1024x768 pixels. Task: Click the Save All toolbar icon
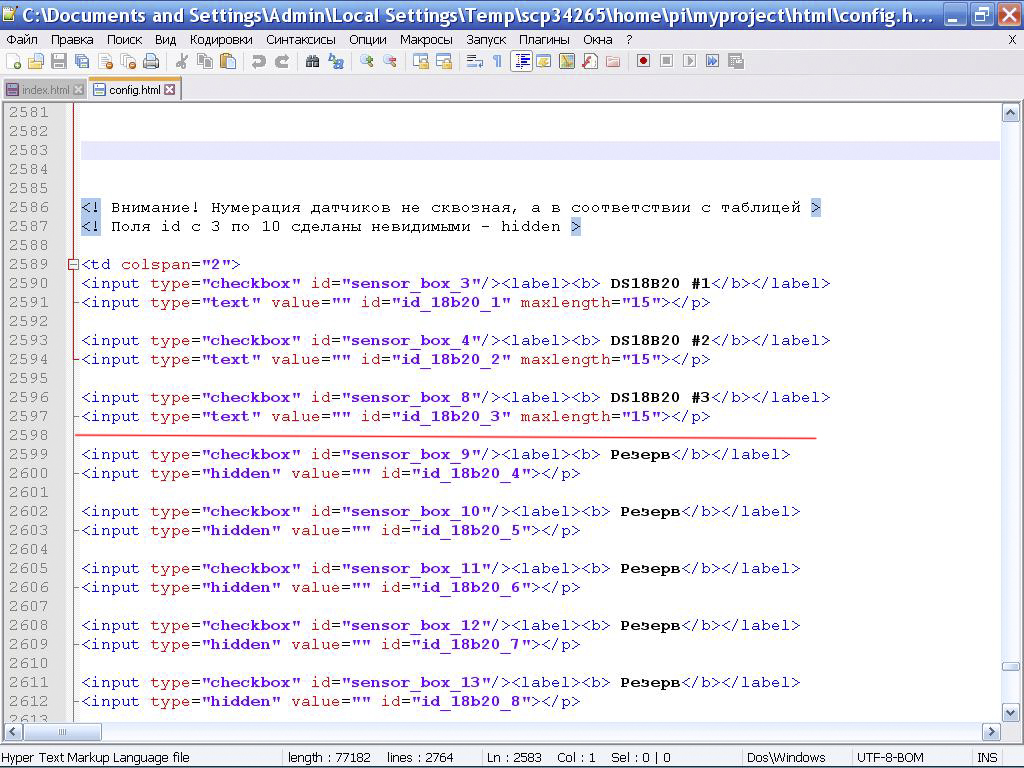pyautogui.click(x=82, y=61)
